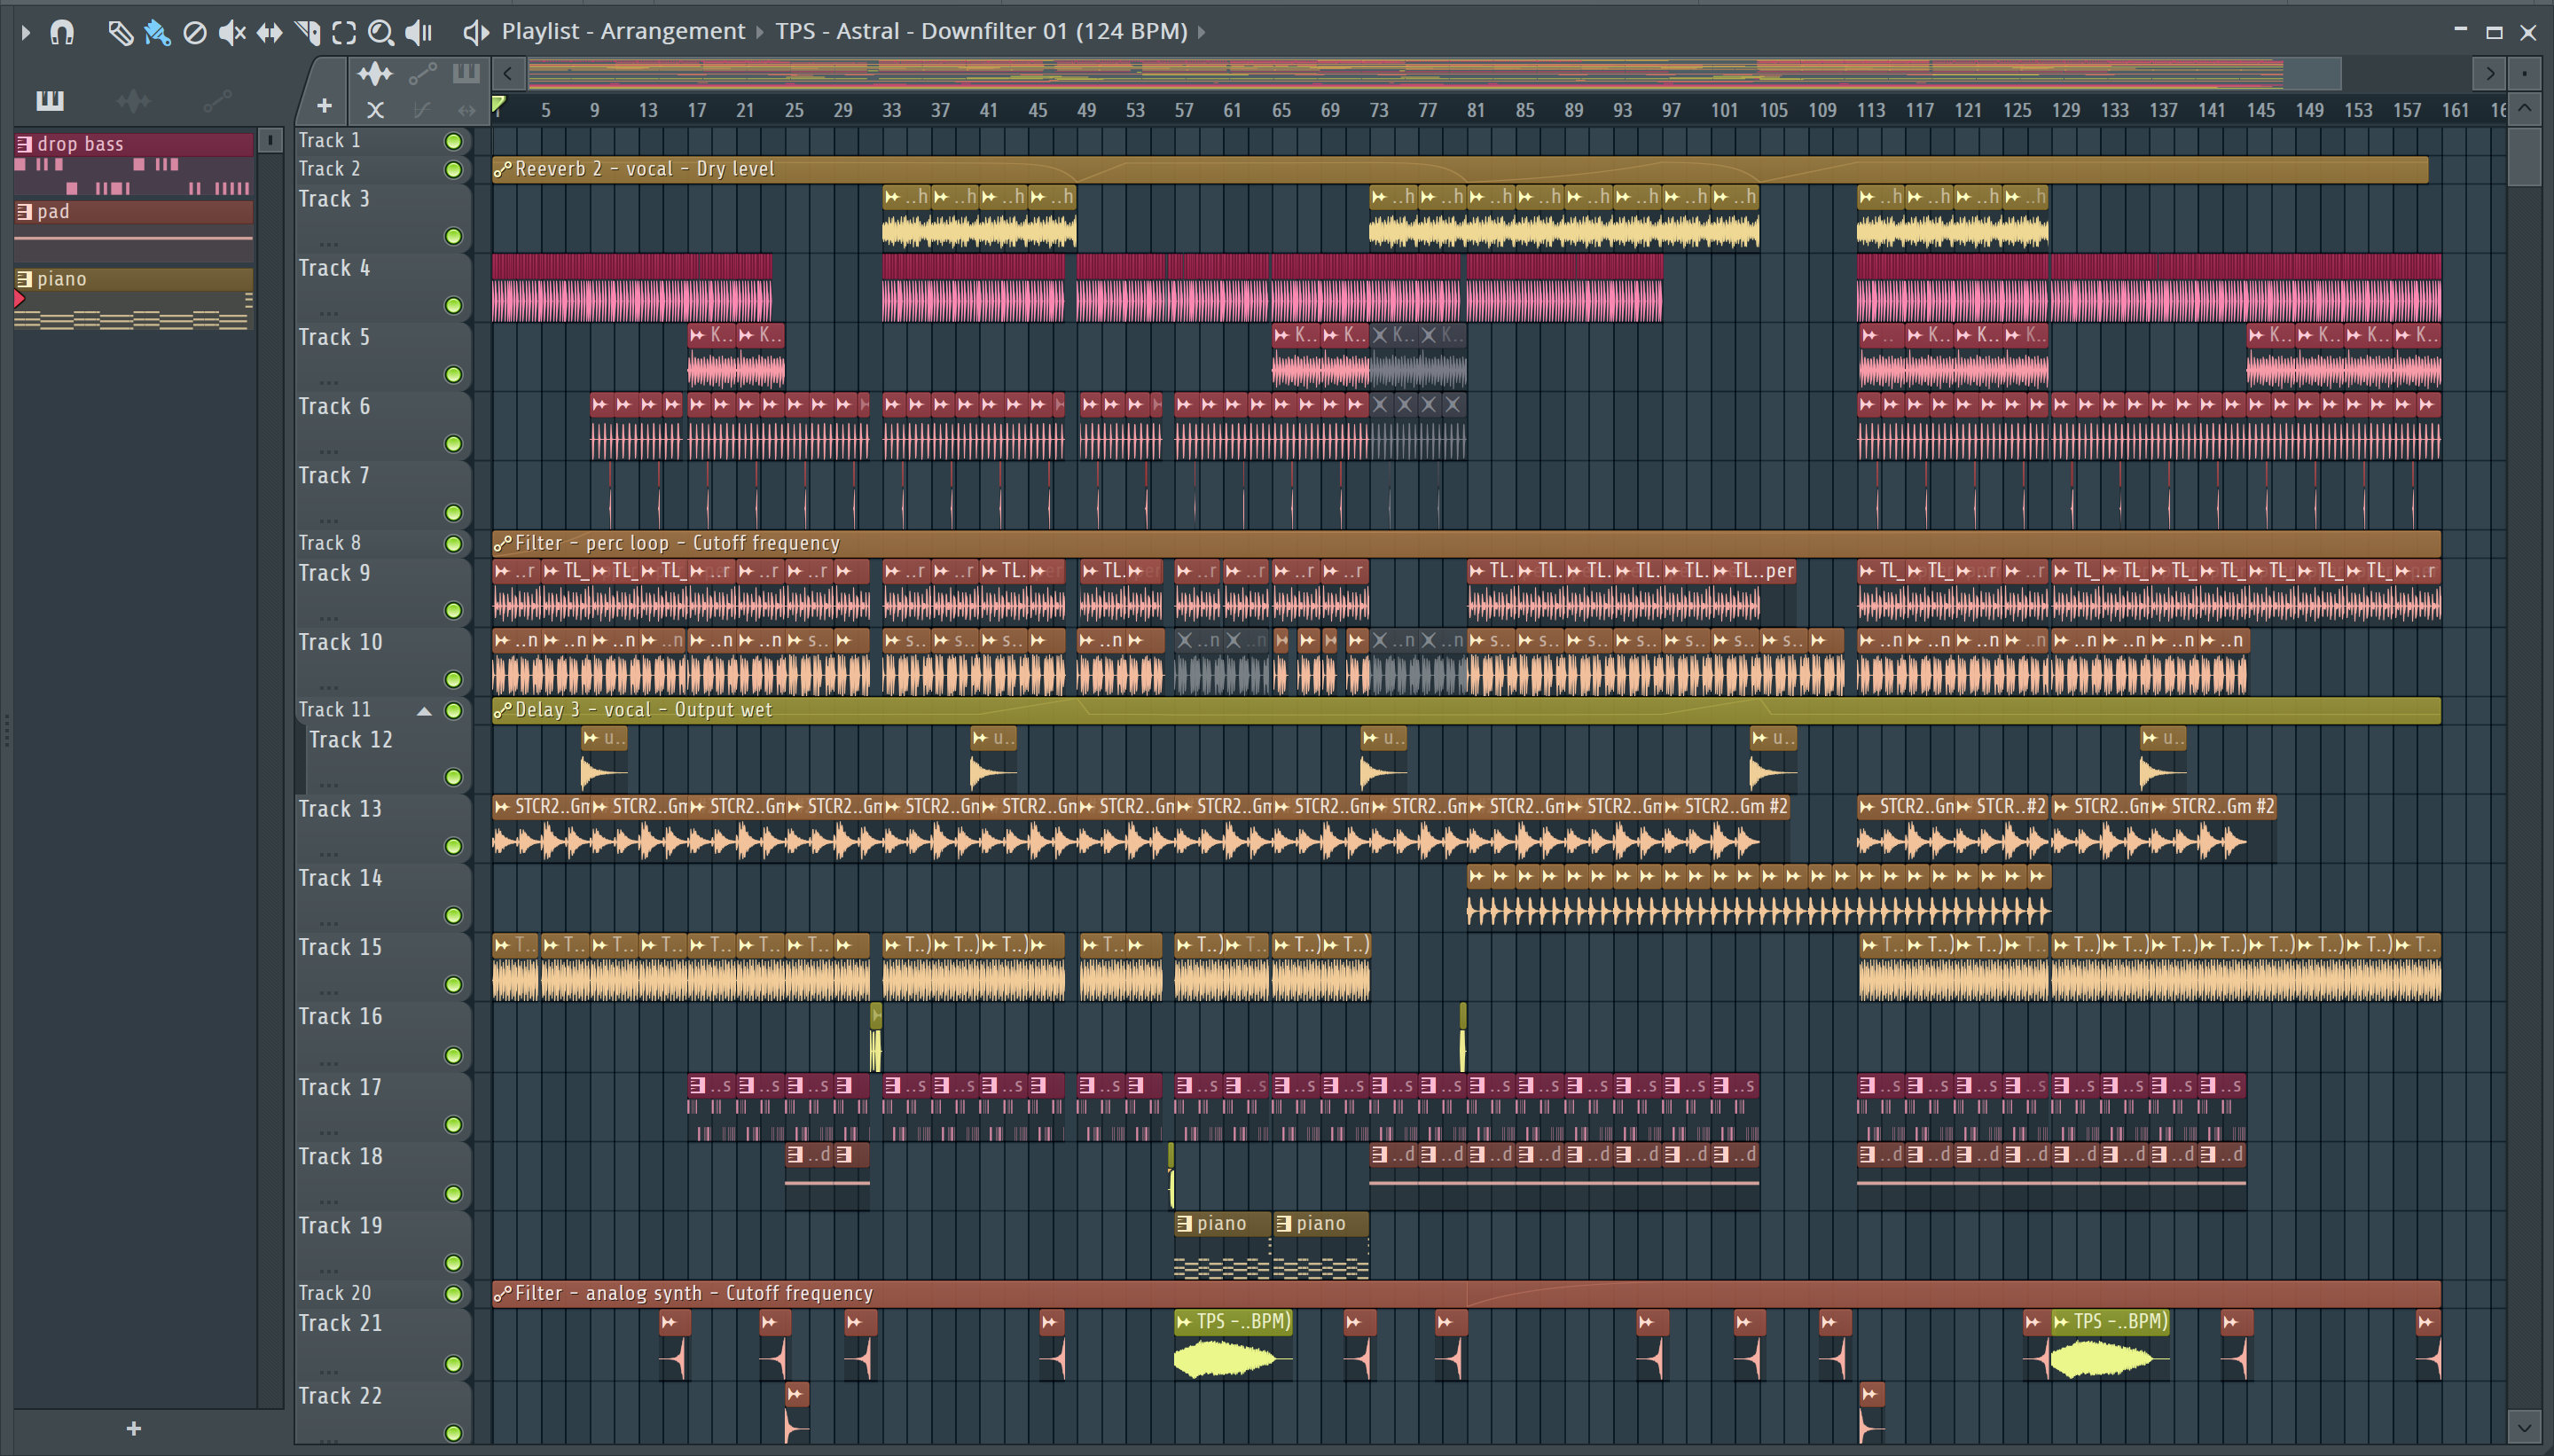Mute Track 1 with its green LED

[x=453, y=141]
